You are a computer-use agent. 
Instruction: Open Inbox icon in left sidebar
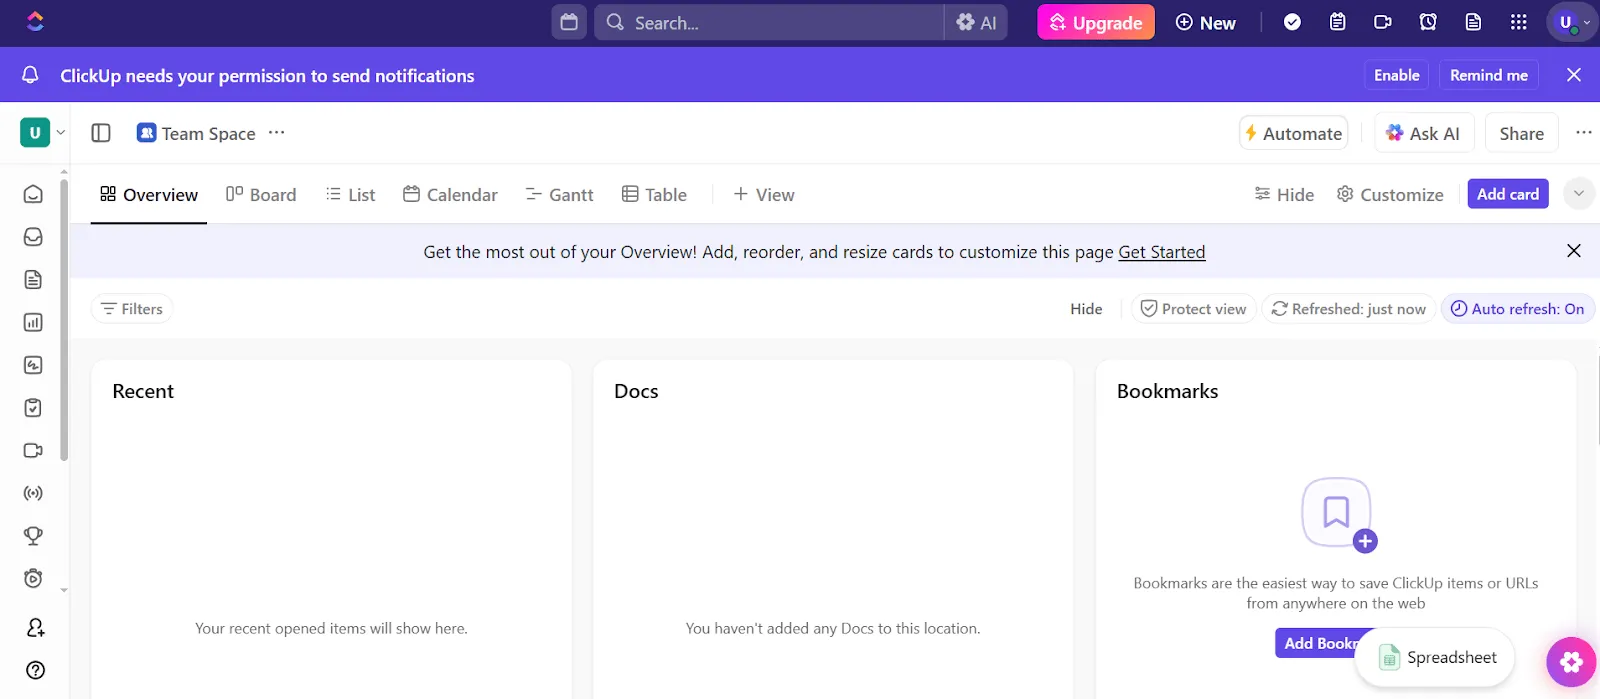tap(33, 237)
